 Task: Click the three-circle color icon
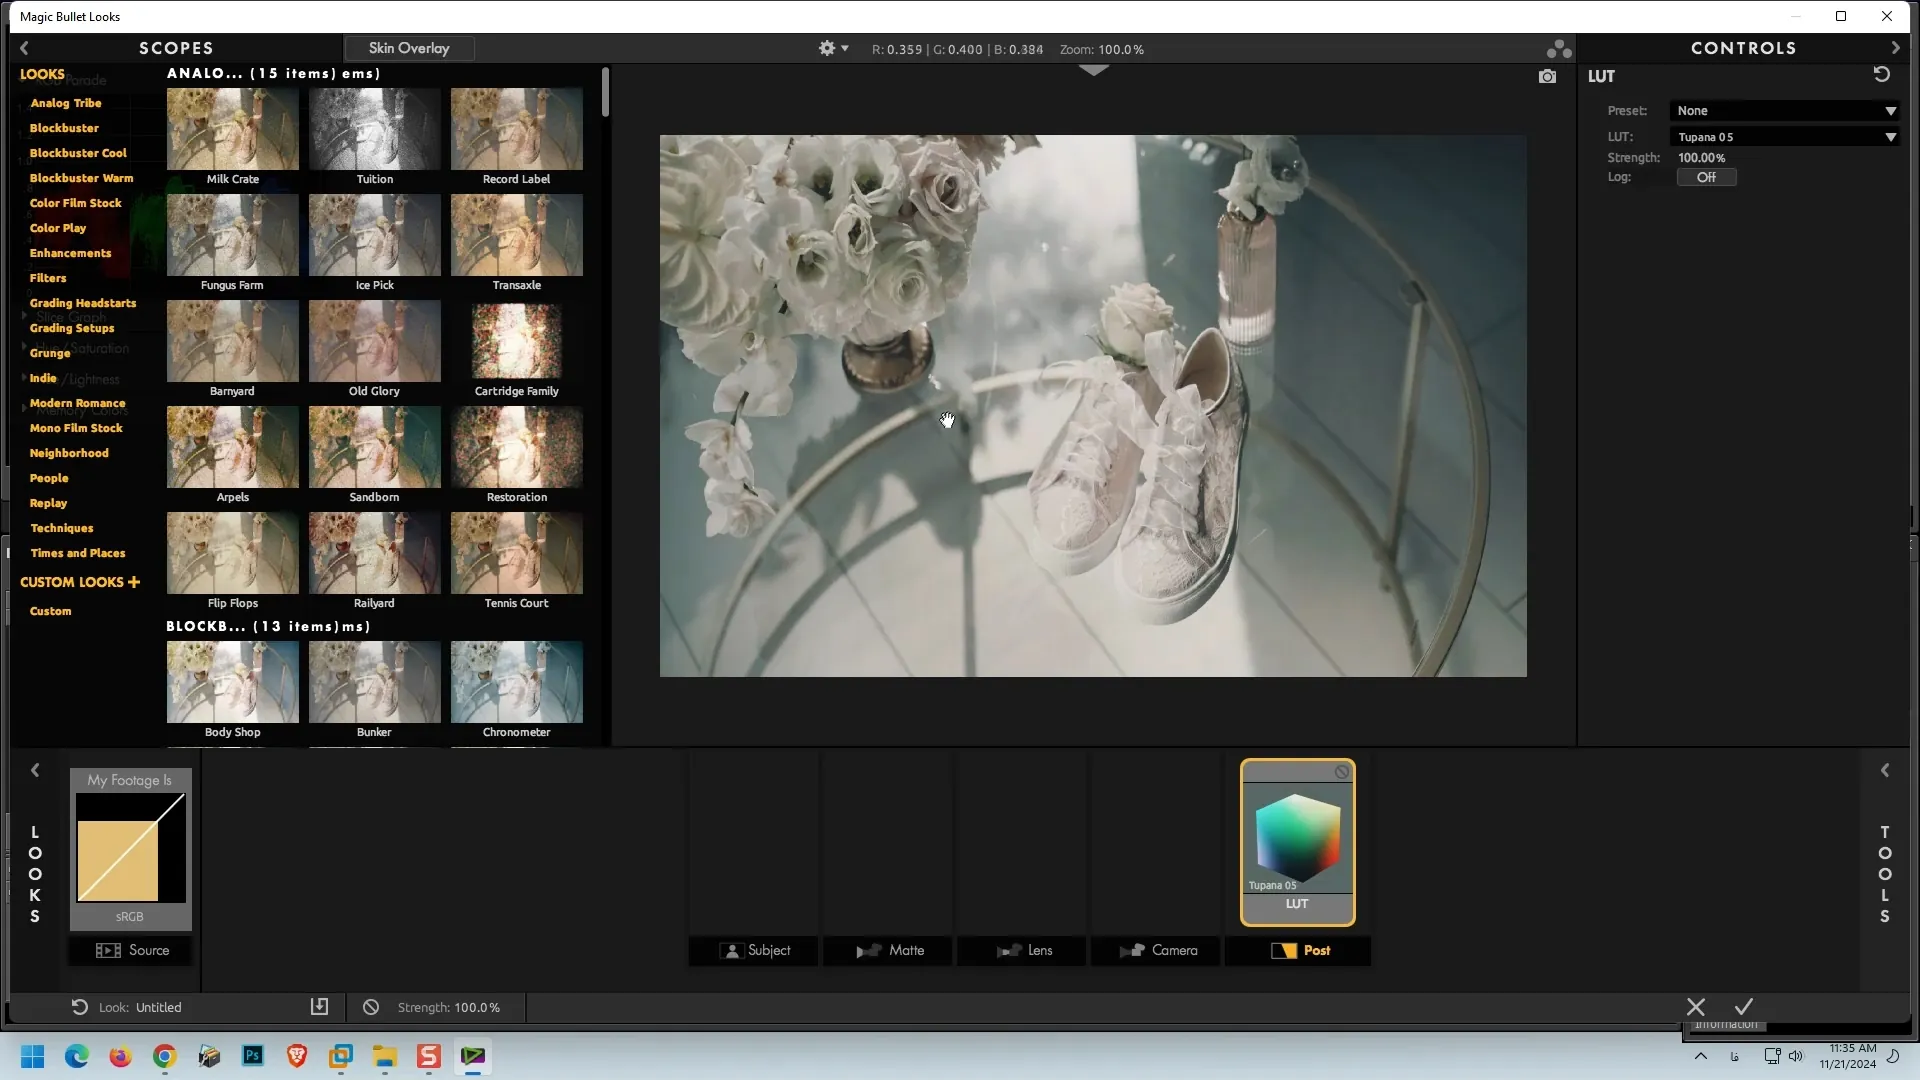(1558, 49)
